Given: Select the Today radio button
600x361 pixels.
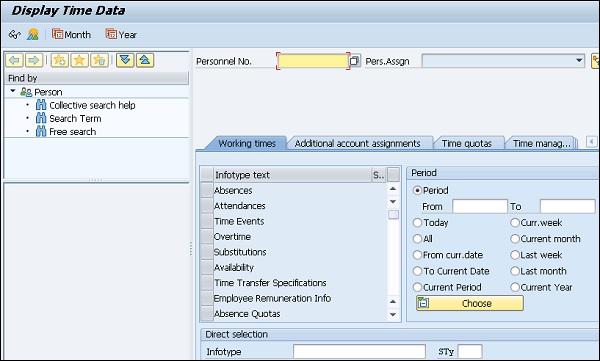Looking at the screenshot, I should pyautogui.click(x=417, y=223).
